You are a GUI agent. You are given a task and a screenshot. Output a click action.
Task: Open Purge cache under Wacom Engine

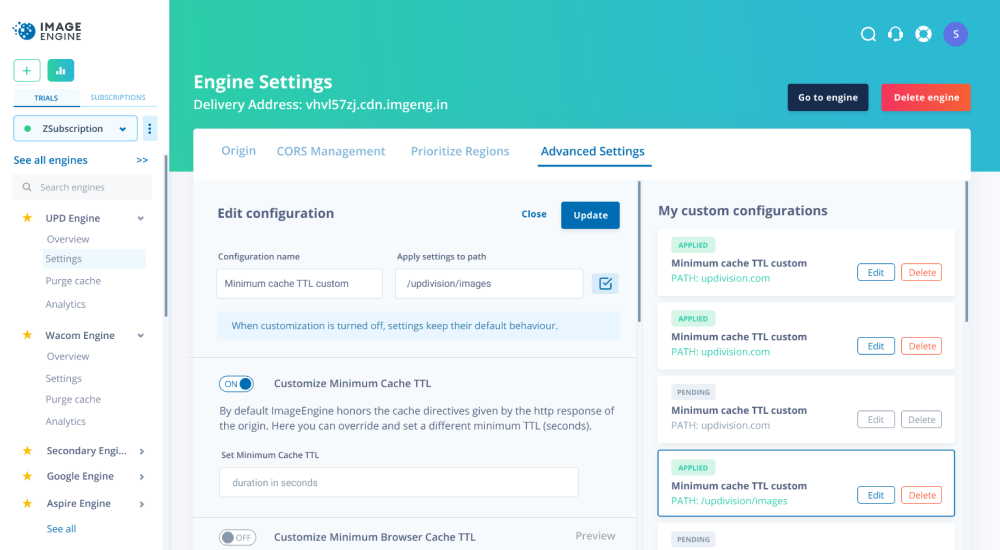pos(73,399)
